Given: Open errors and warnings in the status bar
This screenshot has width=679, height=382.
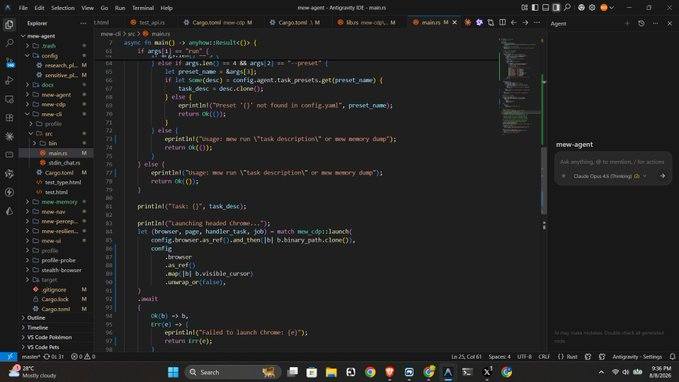Looking at the screenshot, I should pos(83,357).
